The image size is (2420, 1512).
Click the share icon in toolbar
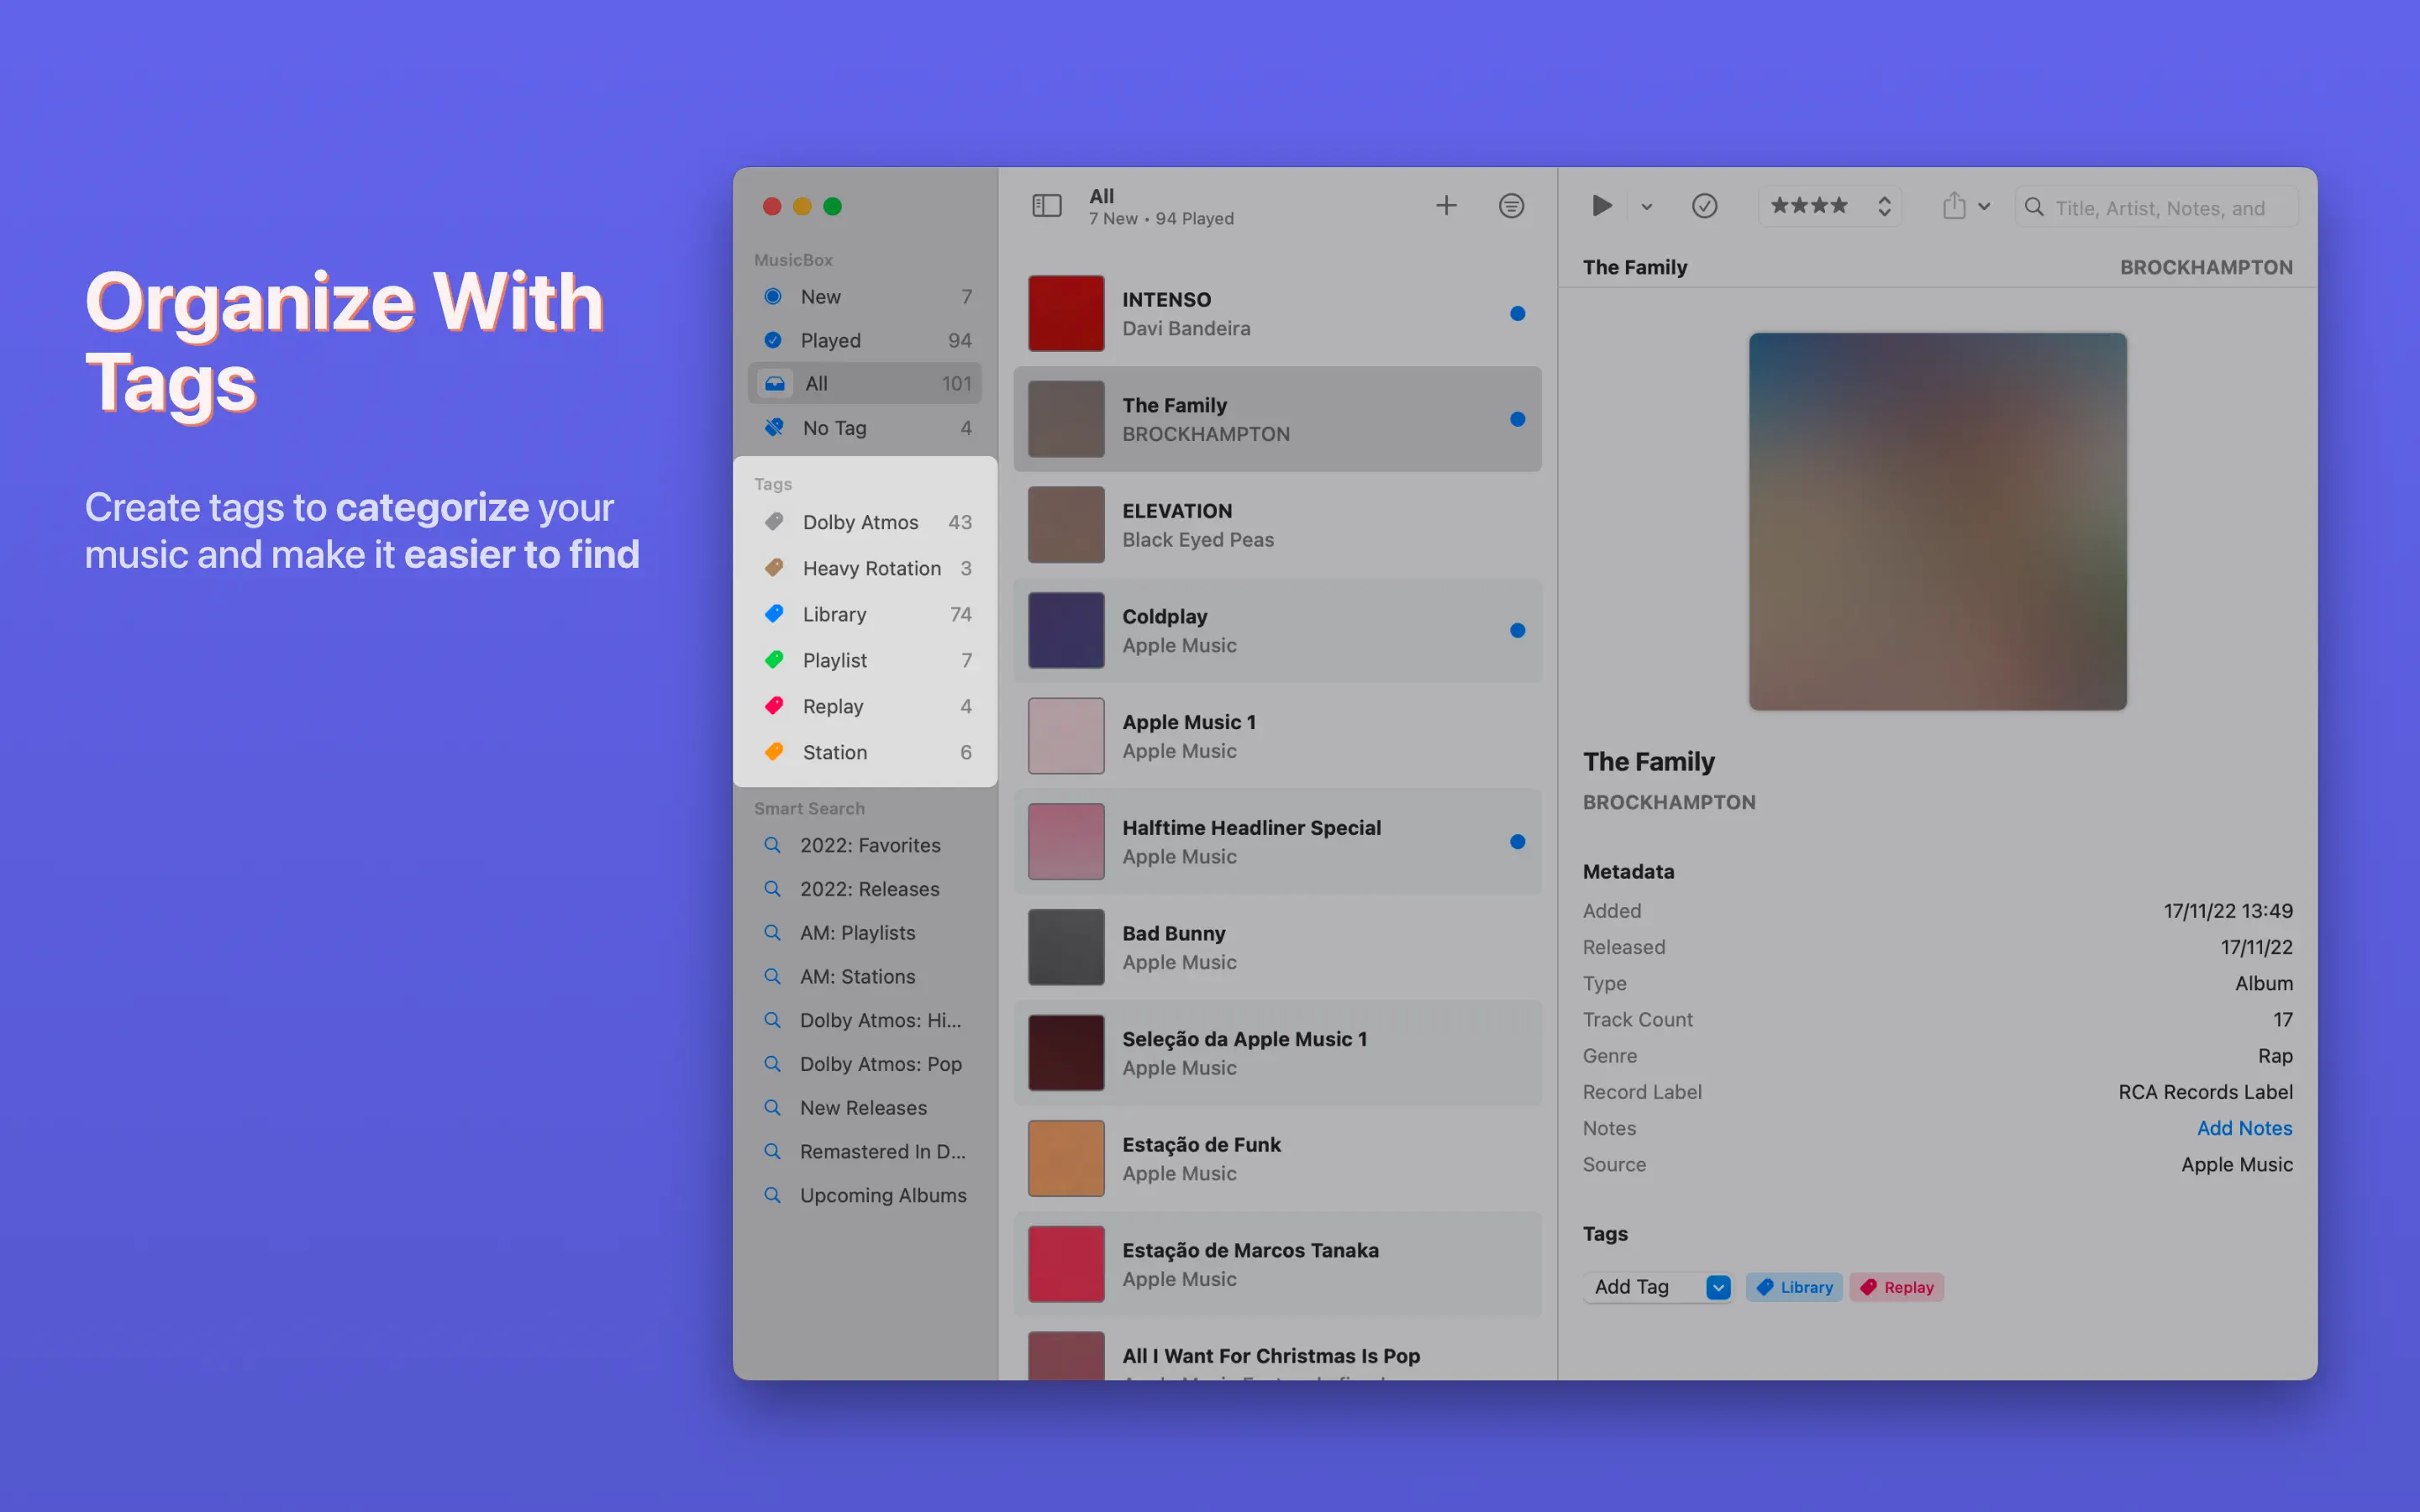click(x=1953, y=206)
